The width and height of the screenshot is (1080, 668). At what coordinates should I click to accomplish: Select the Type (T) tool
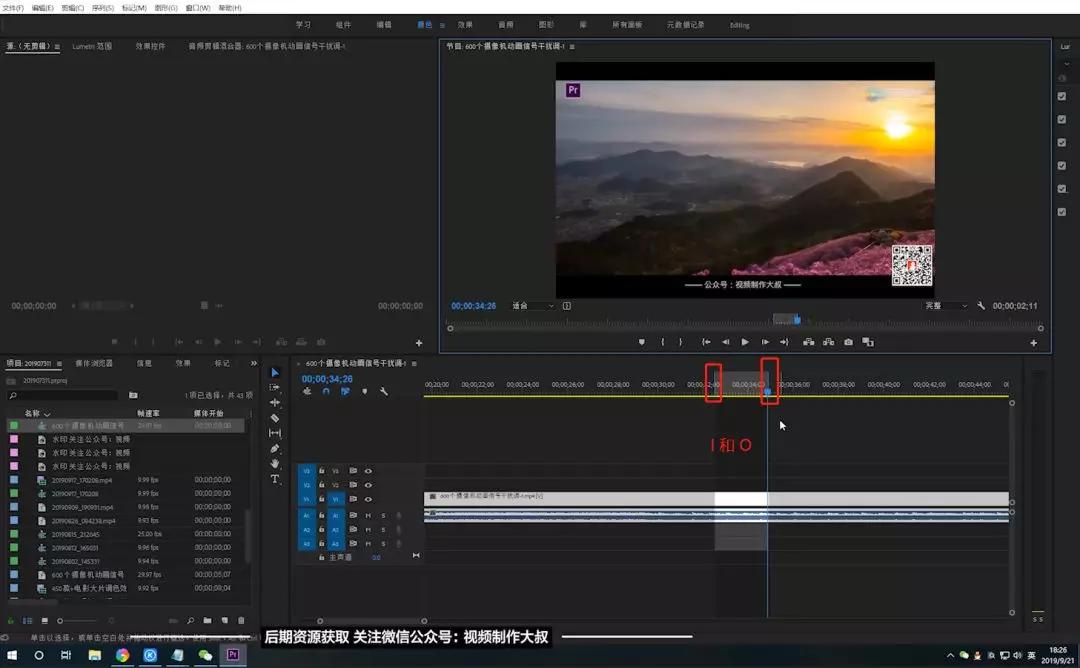click(275, 479)
